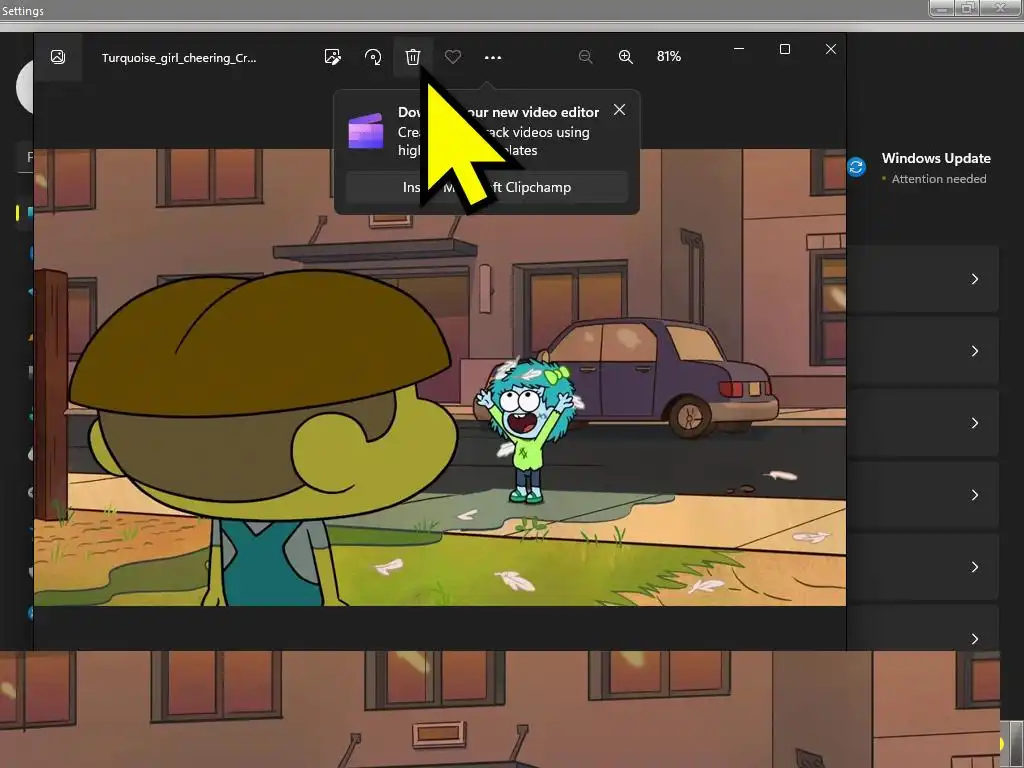Zoom in using the magnifier plus icon

[x=626, y=57]
